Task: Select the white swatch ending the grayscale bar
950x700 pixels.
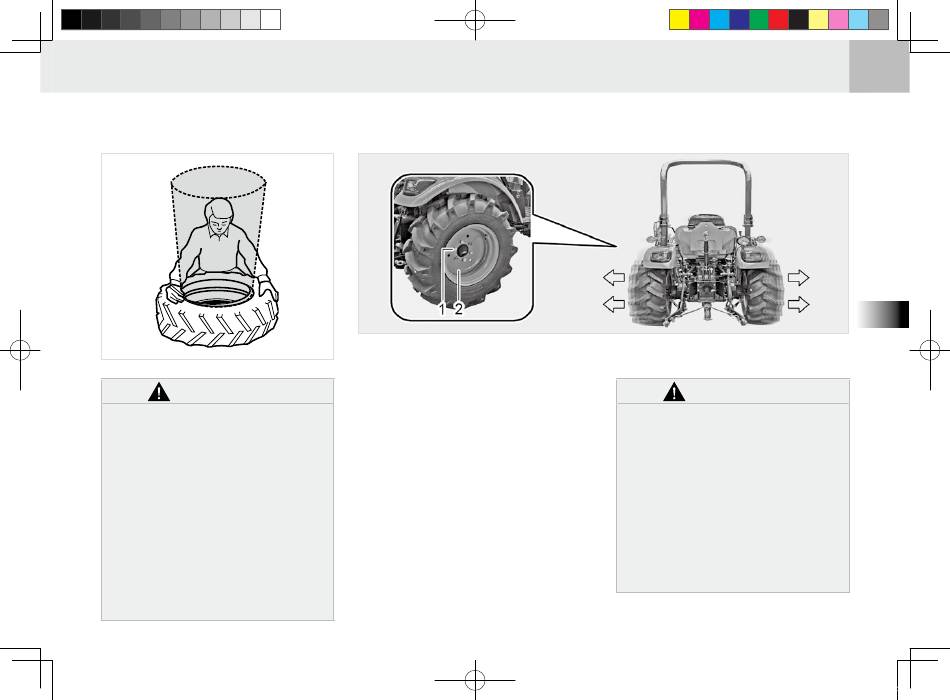Action: pos(271,19)
